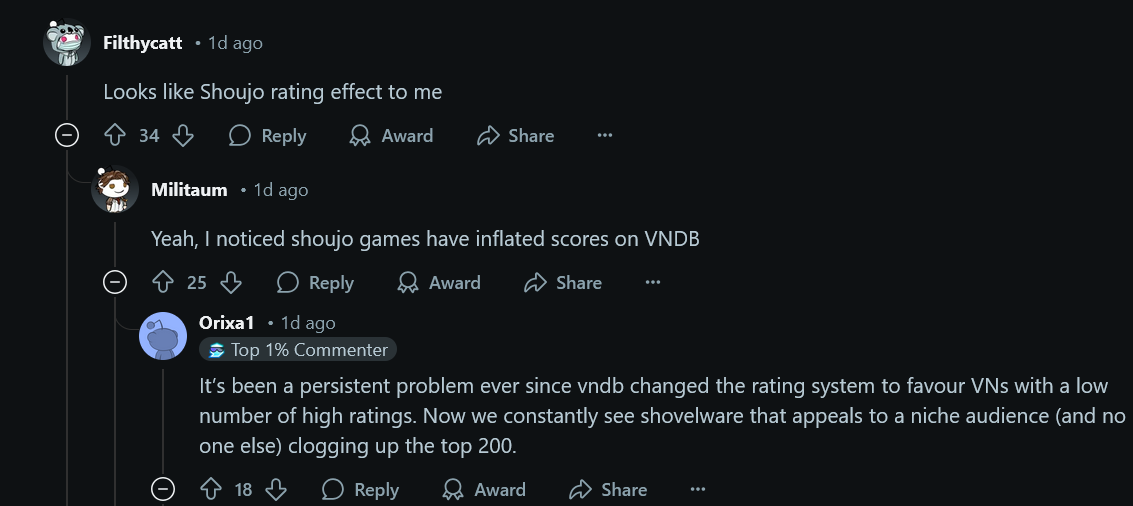The height and width of the screenshot is (506, 1133).
Task: Reply to Filthycatt's comment
Action: pos(267,136)
